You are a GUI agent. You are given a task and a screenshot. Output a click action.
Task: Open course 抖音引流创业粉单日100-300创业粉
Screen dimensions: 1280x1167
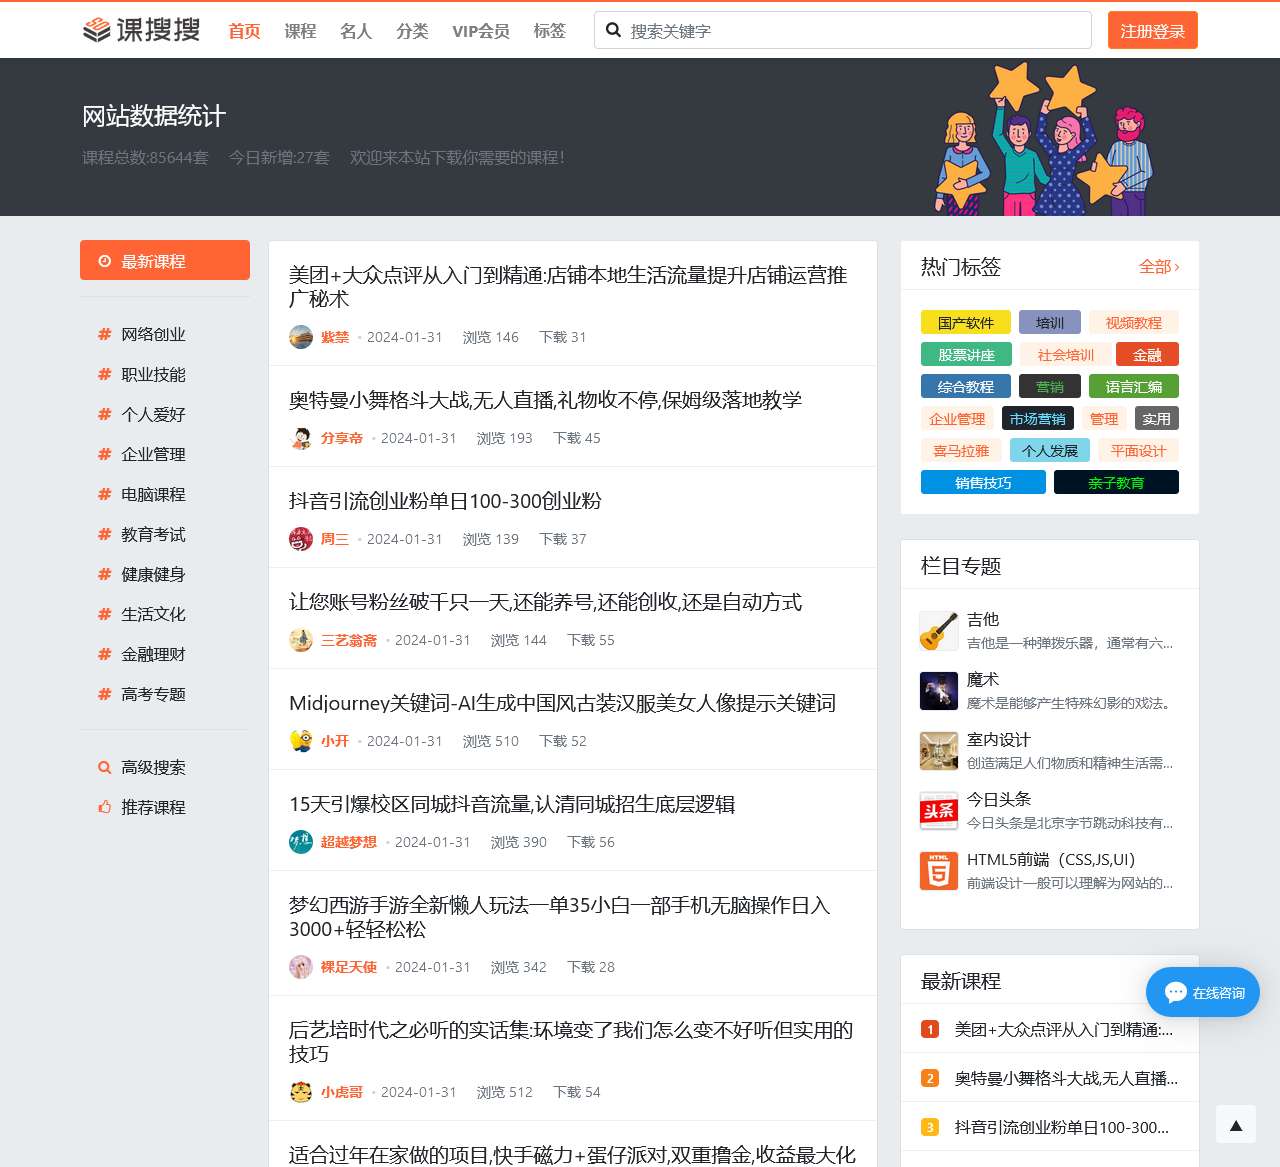445,501
